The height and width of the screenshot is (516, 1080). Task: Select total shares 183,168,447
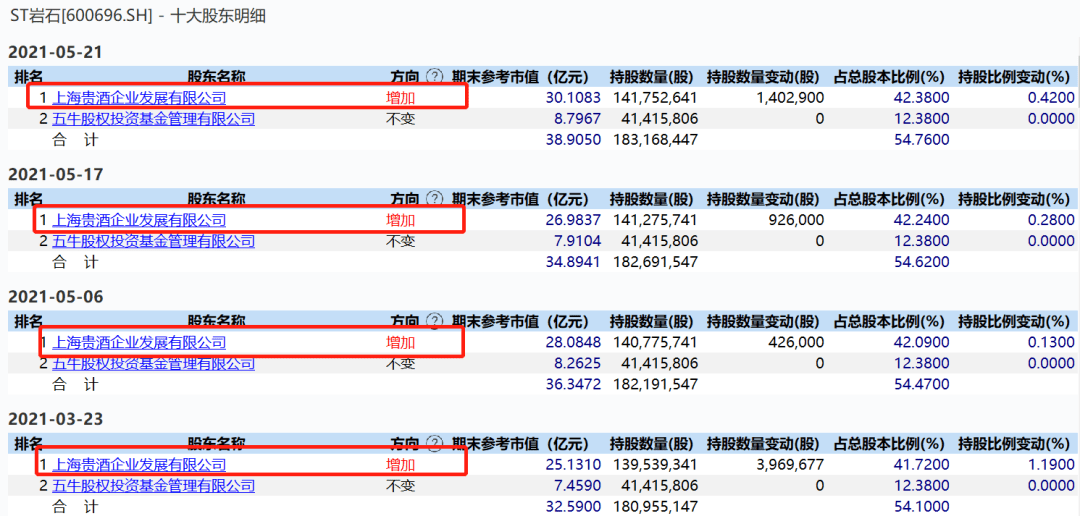point(654,139)
